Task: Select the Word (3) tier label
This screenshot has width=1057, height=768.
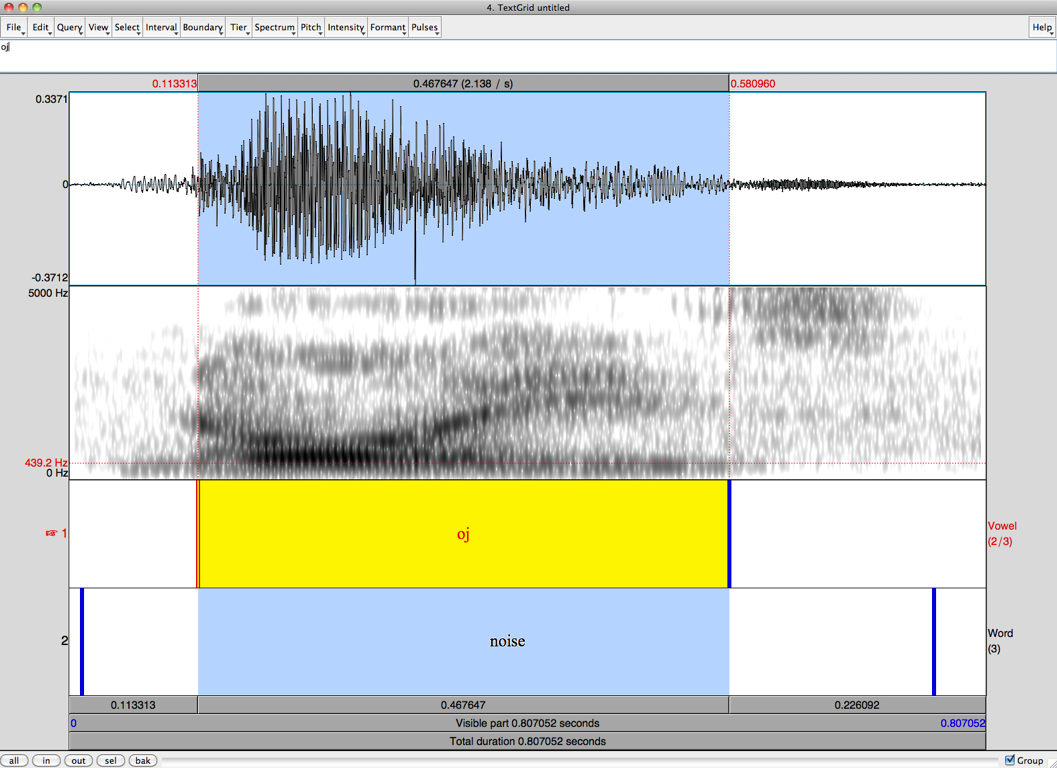Action: tap(1000, 641)
